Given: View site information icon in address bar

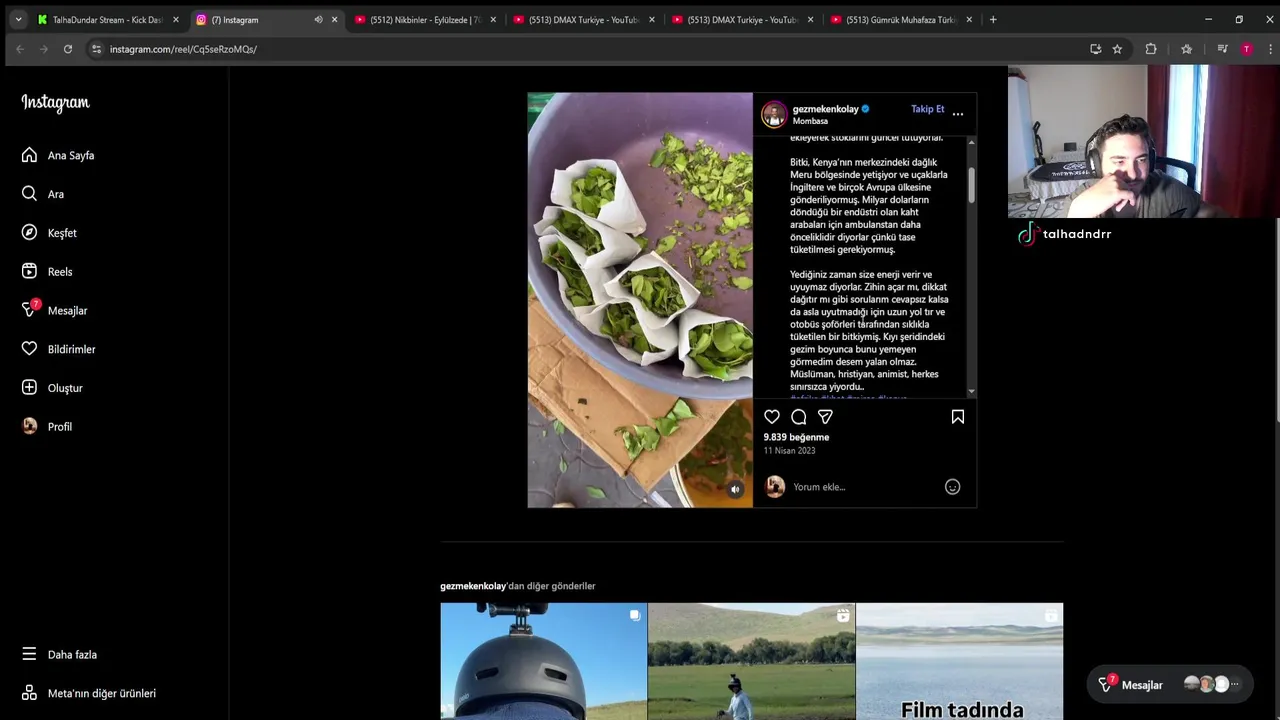Looking at the screenshot, I should point(96,49).
